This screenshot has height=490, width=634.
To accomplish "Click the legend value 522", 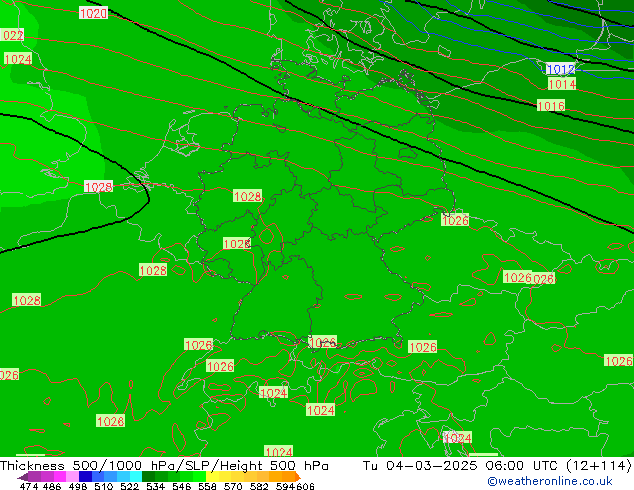I will [129, 486].
